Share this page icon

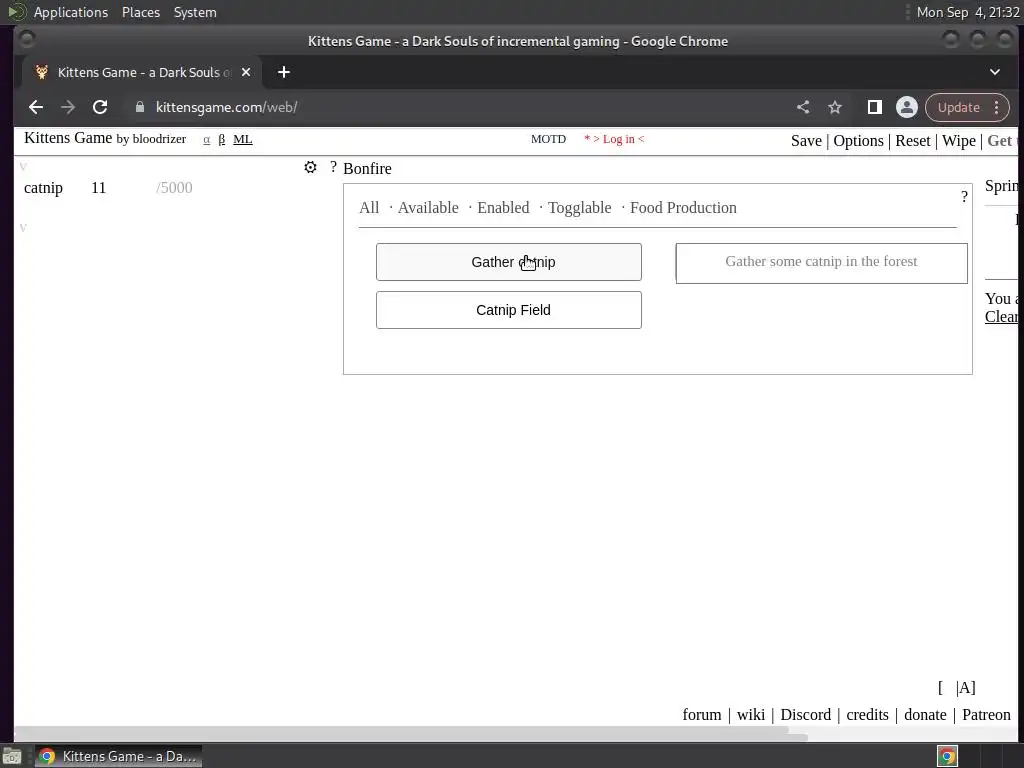pos(803,107)
